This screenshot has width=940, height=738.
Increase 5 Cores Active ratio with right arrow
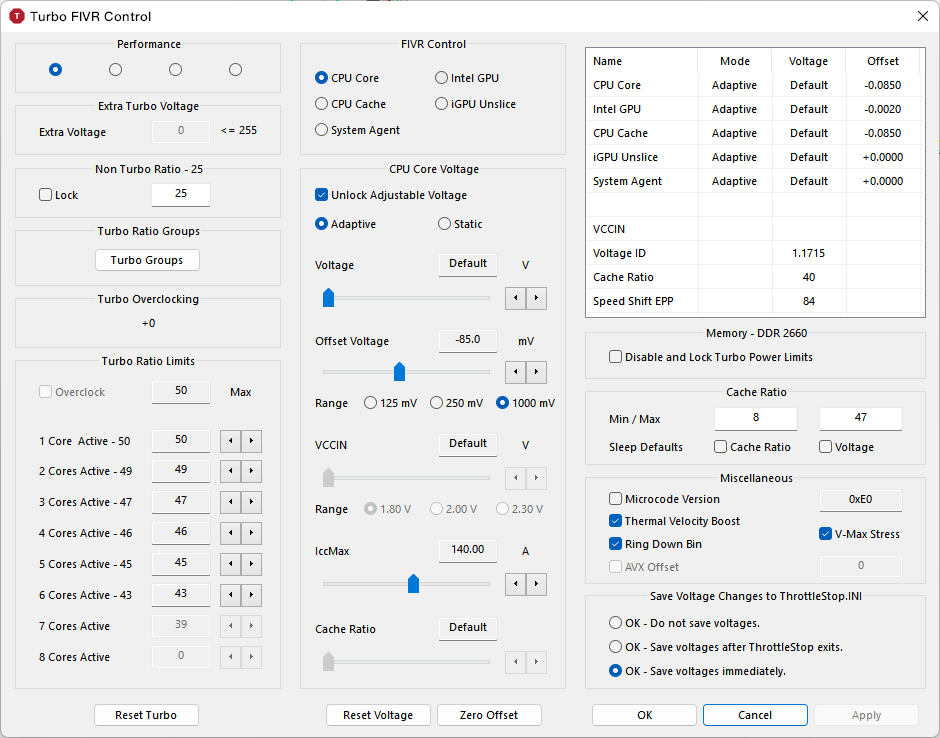click(x=251, y=564)
